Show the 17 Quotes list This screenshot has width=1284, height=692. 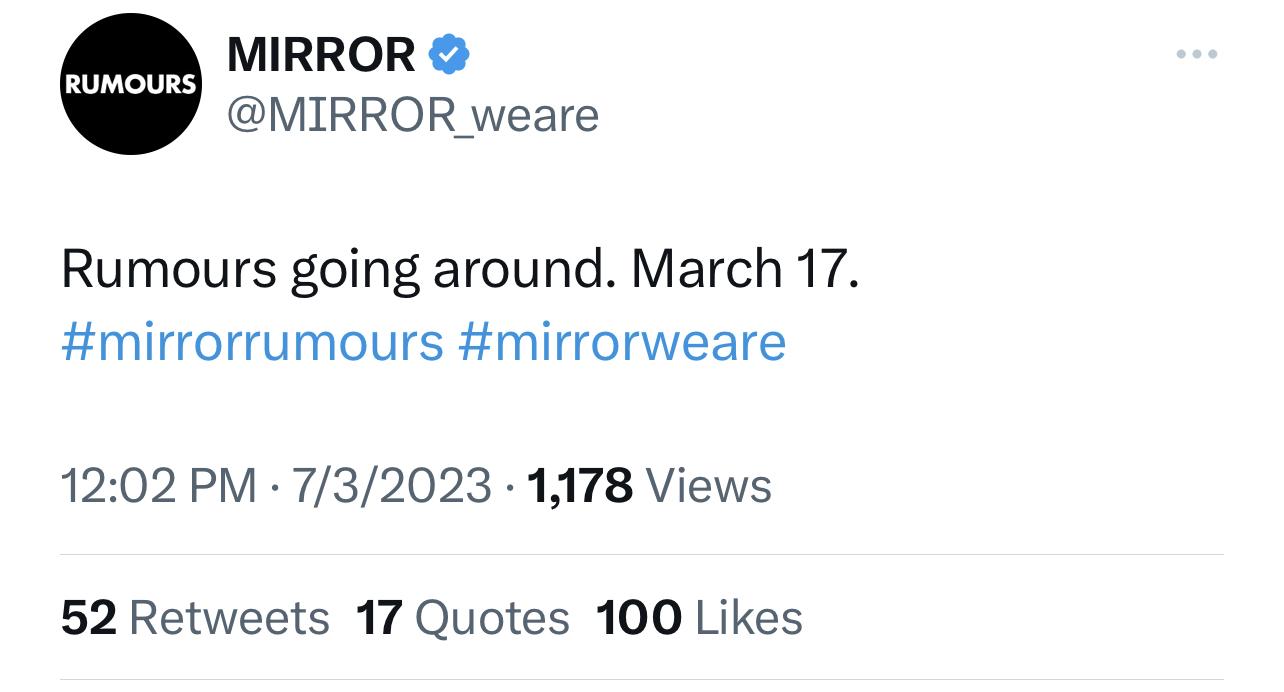[x=462, y=617]
